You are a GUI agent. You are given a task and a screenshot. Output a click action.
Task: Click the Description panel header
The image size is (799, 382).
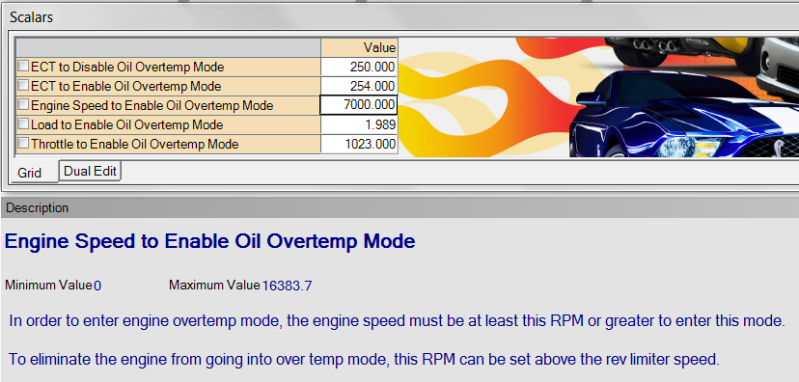click(x=400, y=208)
